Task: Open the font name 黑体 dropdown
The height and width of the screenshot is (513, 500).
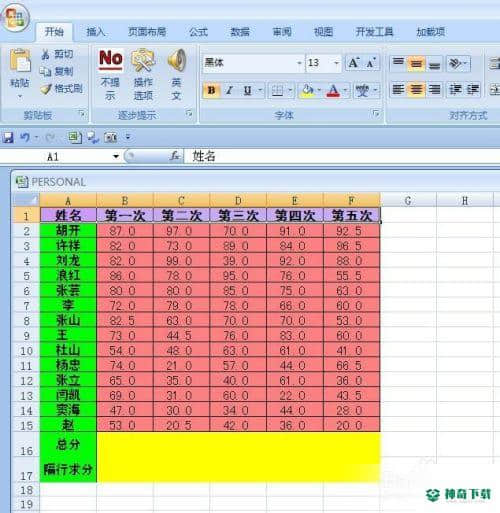Action: [x=299, y=63]
